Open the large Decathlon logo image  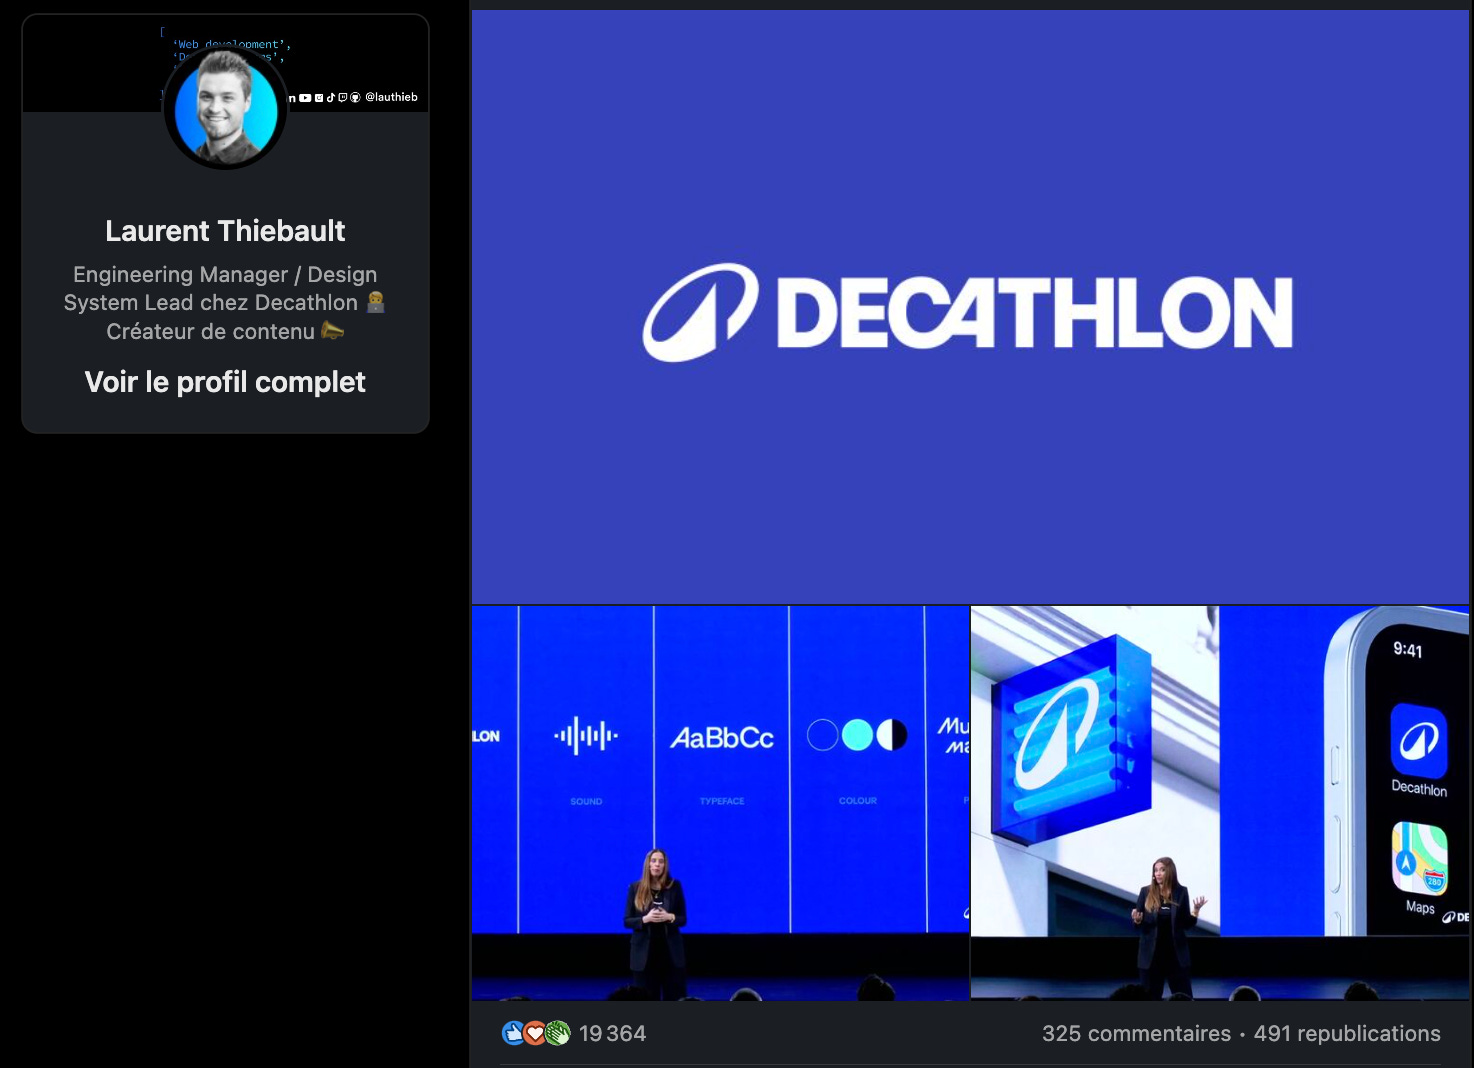(970, 307)
